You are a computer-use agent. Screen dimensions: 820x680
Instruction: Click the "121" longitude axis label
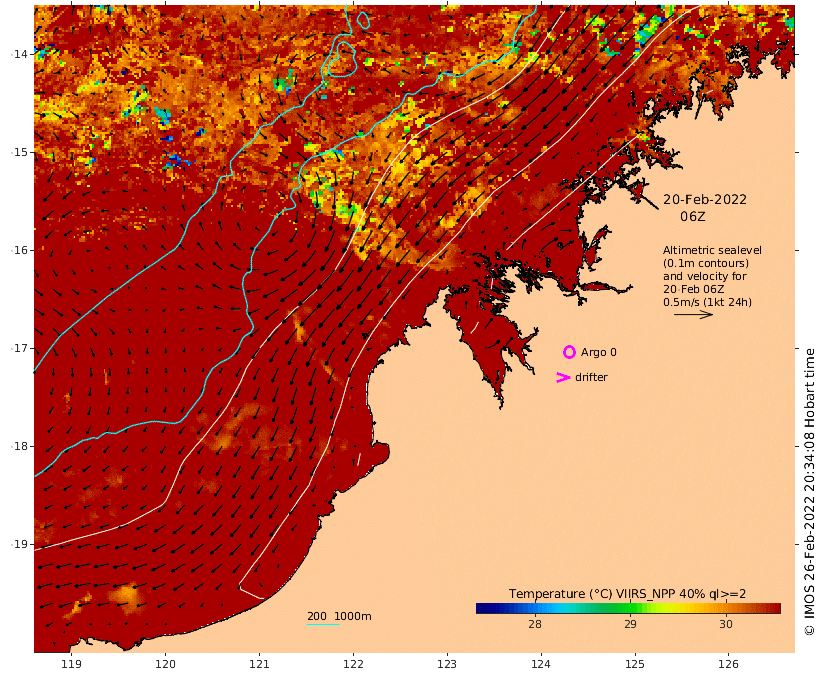click(x=259, y=664)
